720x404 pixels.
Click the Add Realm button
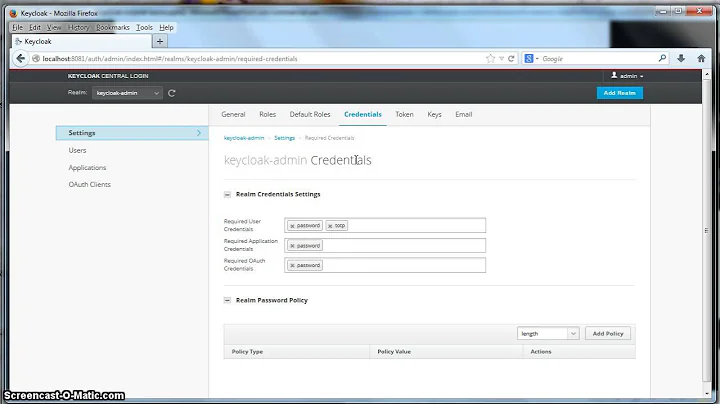[619, 93]
